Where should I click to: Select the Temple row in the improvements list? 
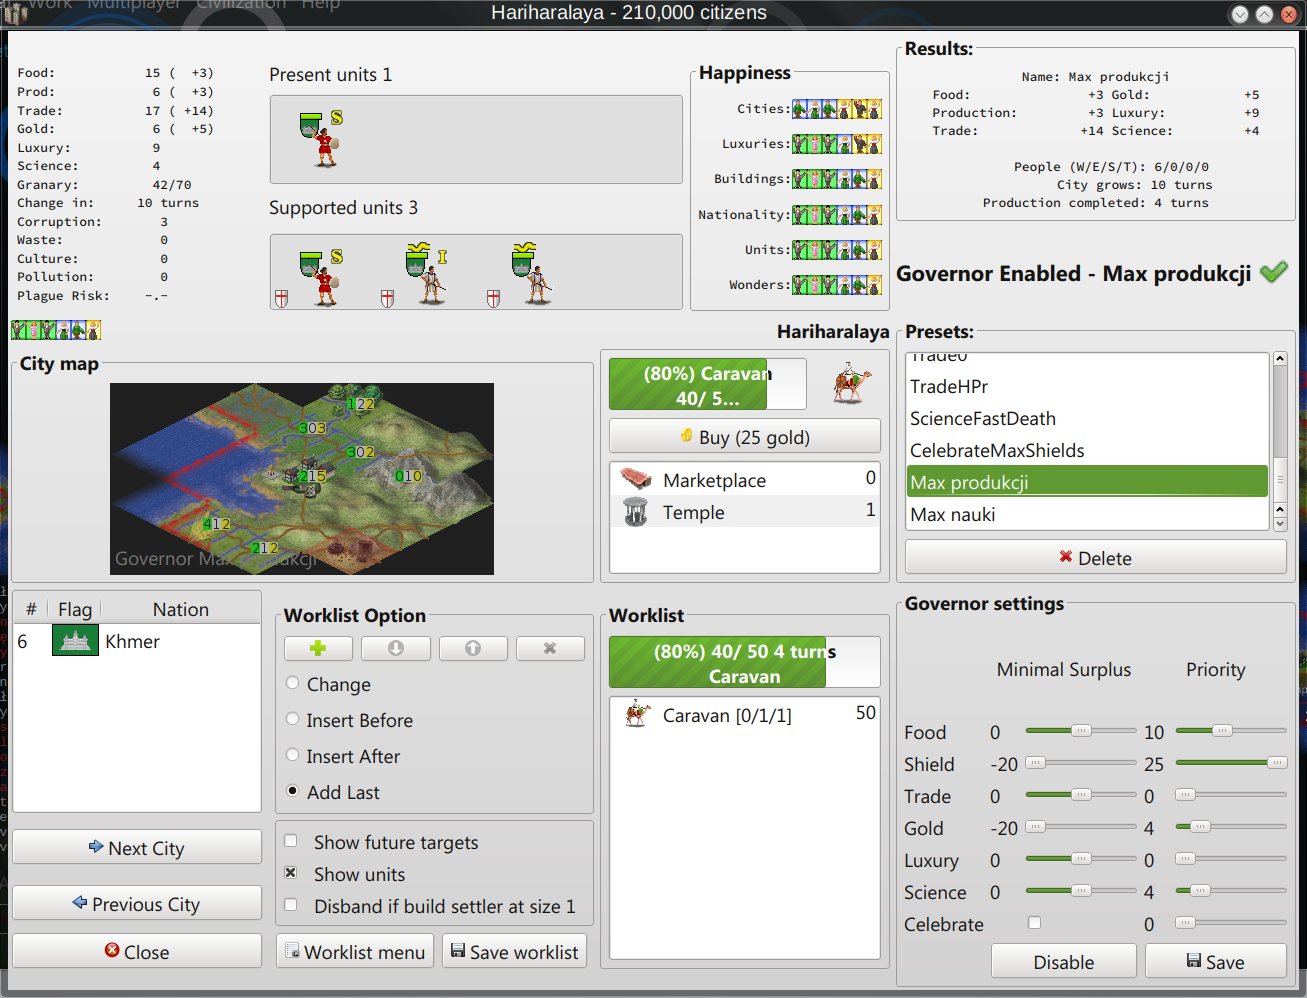[x=745, y=512]
